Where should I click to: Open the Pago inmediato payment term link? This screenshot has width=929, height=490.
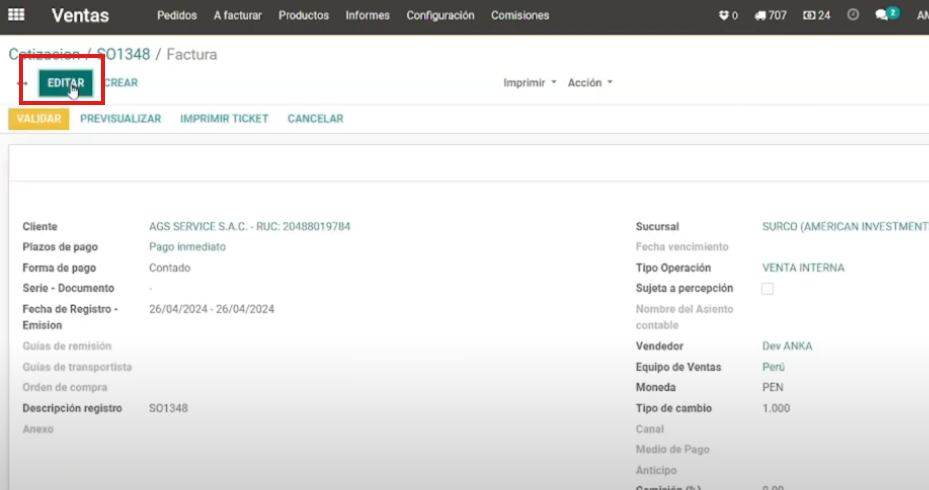pos(187,246)
